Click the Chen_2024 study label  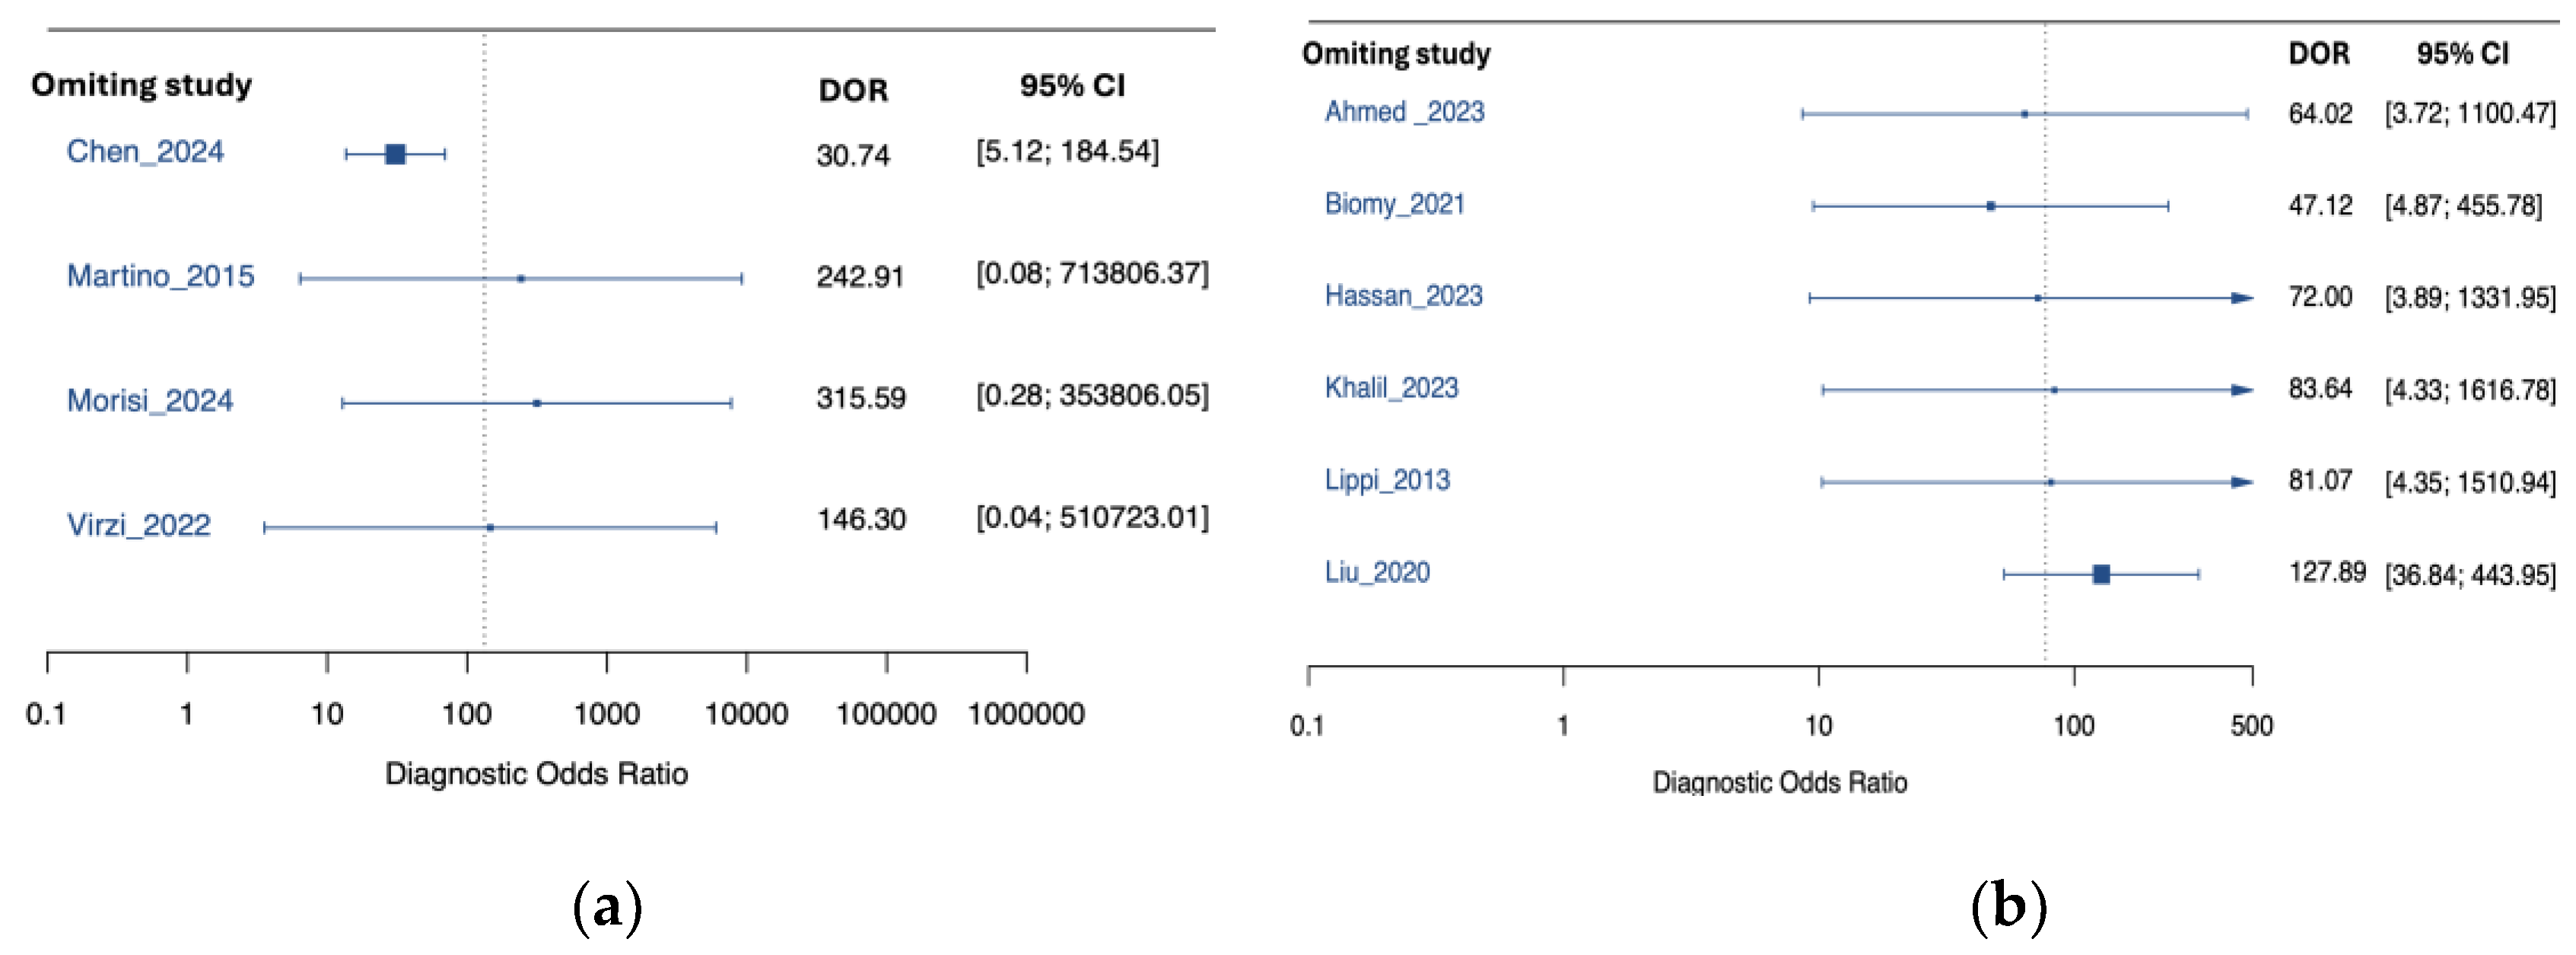tap(145, 152)
